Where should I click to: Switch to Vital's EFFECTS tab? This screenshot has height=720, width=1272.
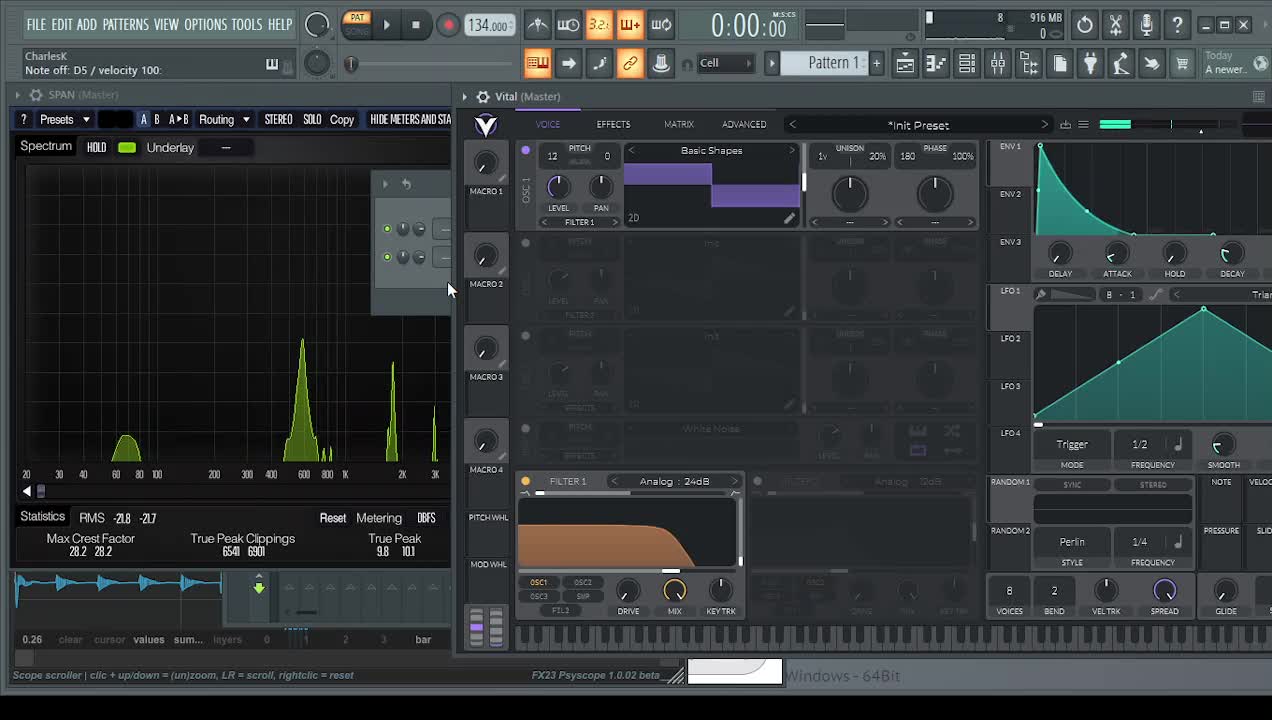point(613,124)
